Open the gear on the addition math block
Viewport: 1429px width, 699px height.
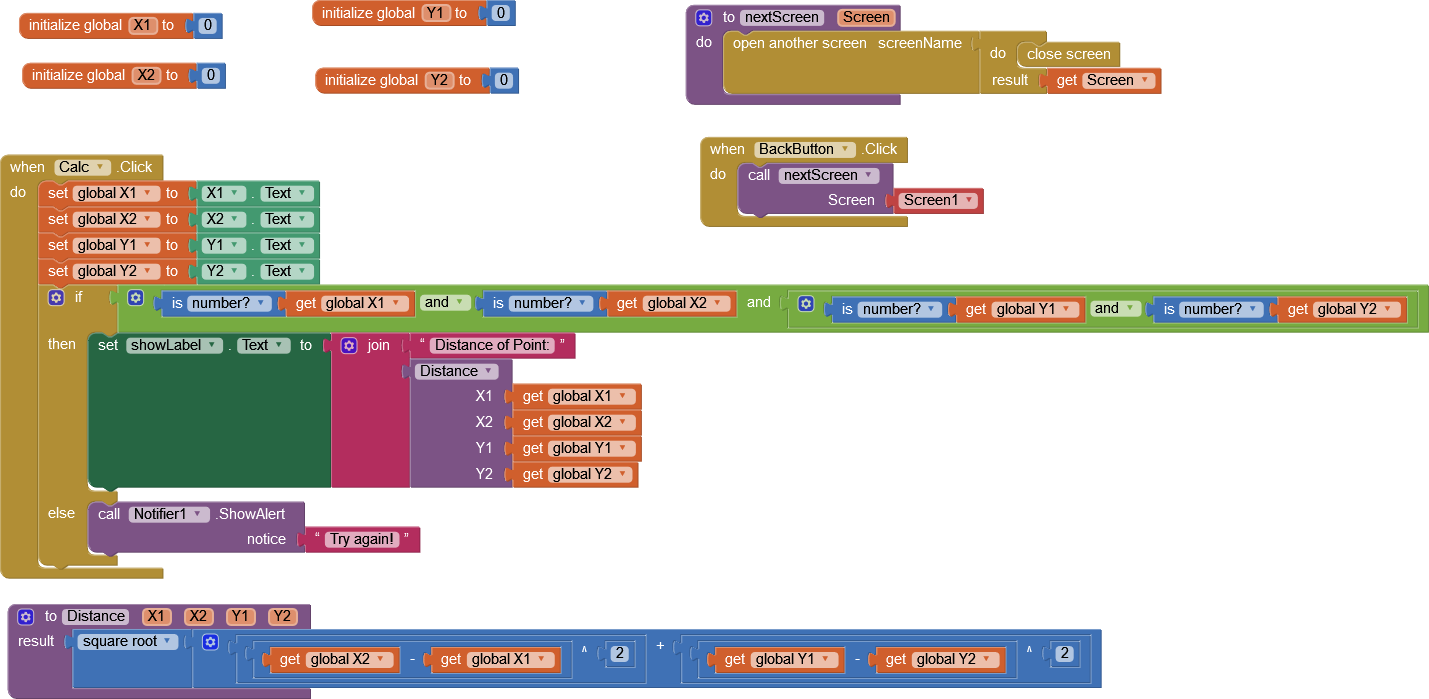pyautogui.click(x=210, y=642)
